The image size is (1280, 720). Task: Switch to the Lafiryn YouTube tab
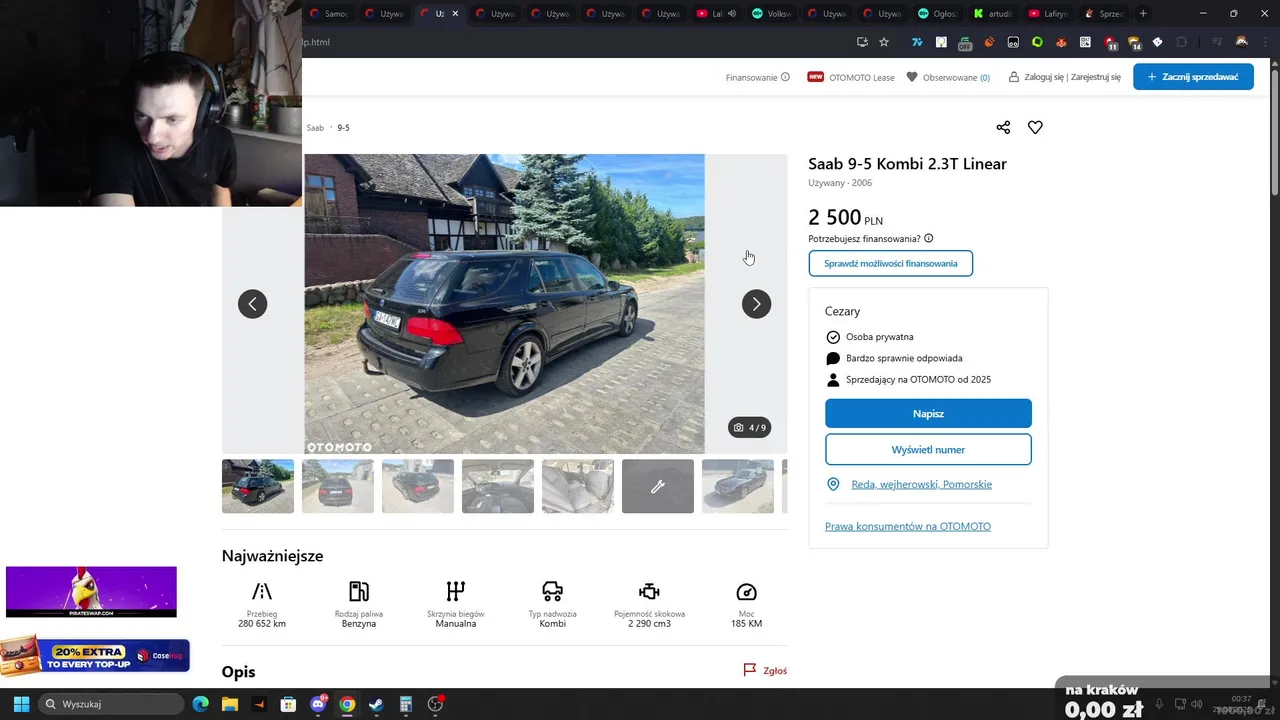[1048, 13]
